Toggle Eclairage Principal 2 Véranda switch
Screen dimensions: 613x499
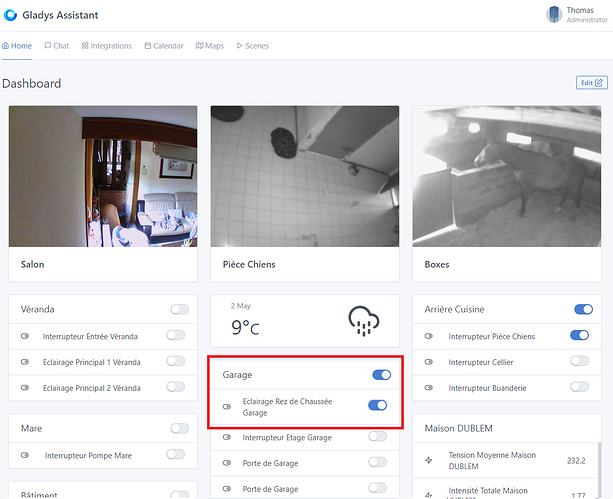[176, 387]
